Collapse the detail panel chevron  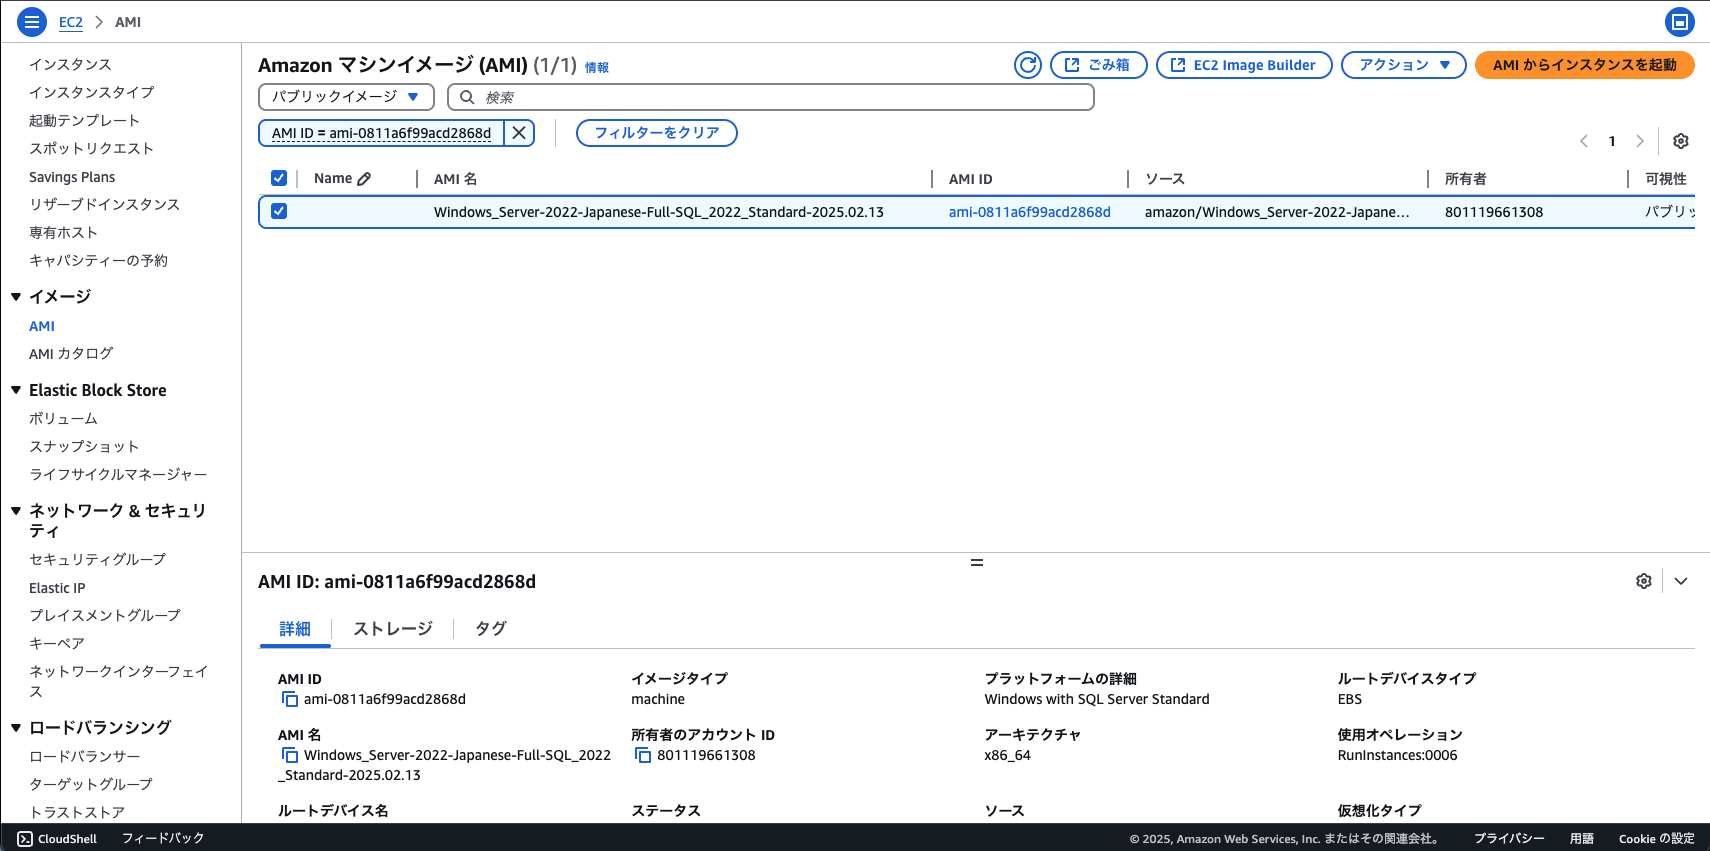[1681, 581]
